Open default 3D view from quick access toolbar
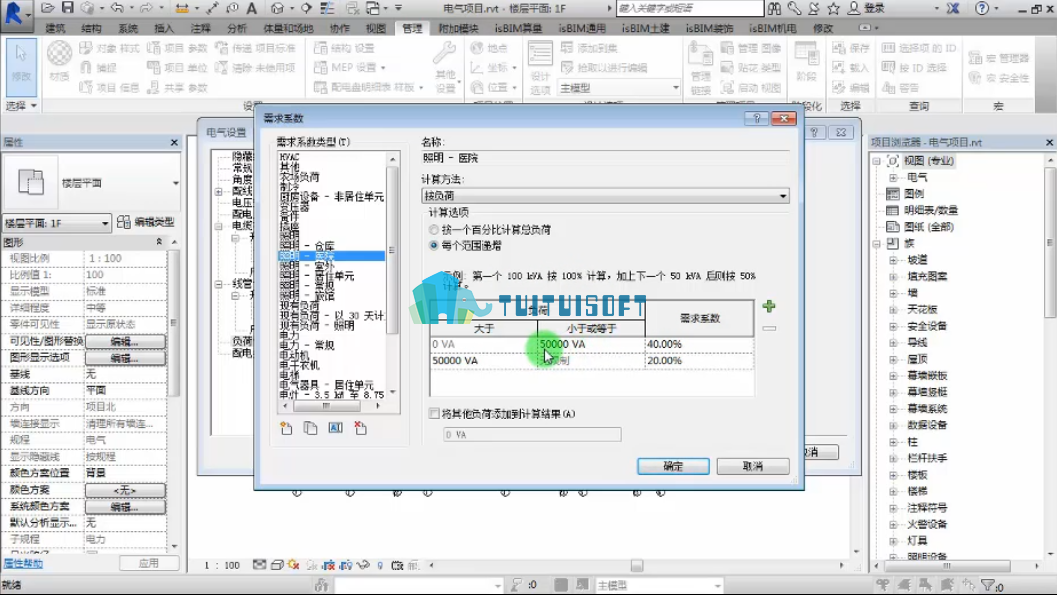 (x=277, y=8)
